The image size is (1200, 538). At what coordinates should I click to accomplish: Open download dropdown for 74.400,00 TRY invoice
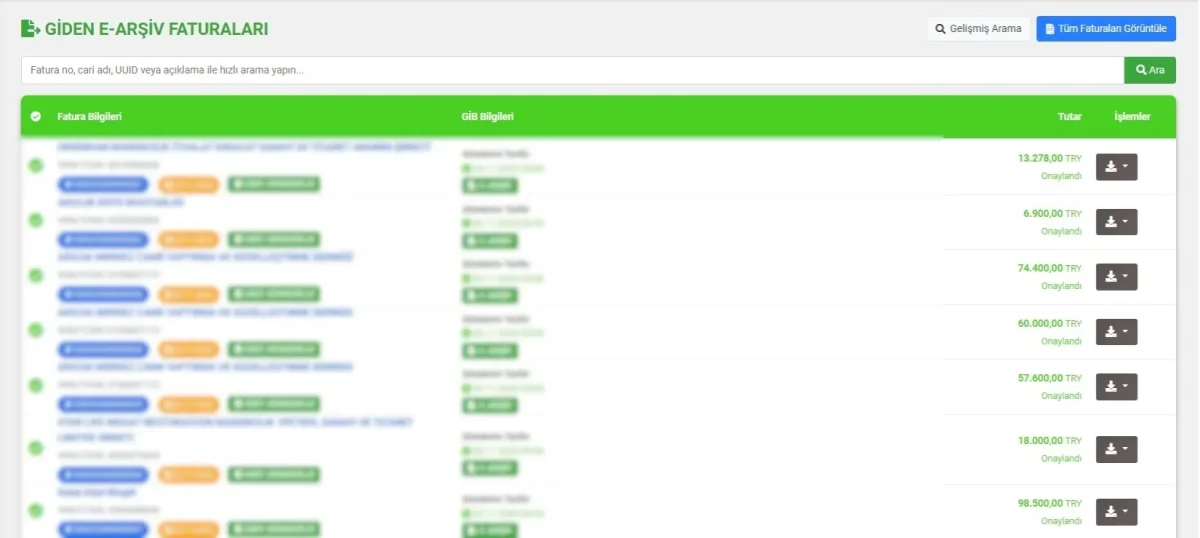point(1116,277)
